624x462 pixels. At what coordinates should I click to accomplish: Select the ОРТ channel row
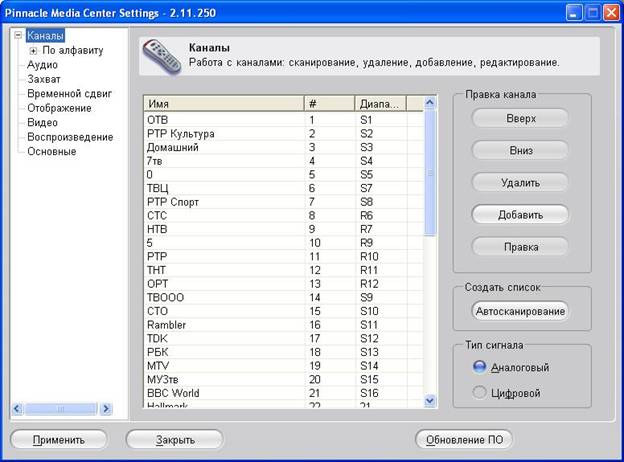tap(283, 284)
